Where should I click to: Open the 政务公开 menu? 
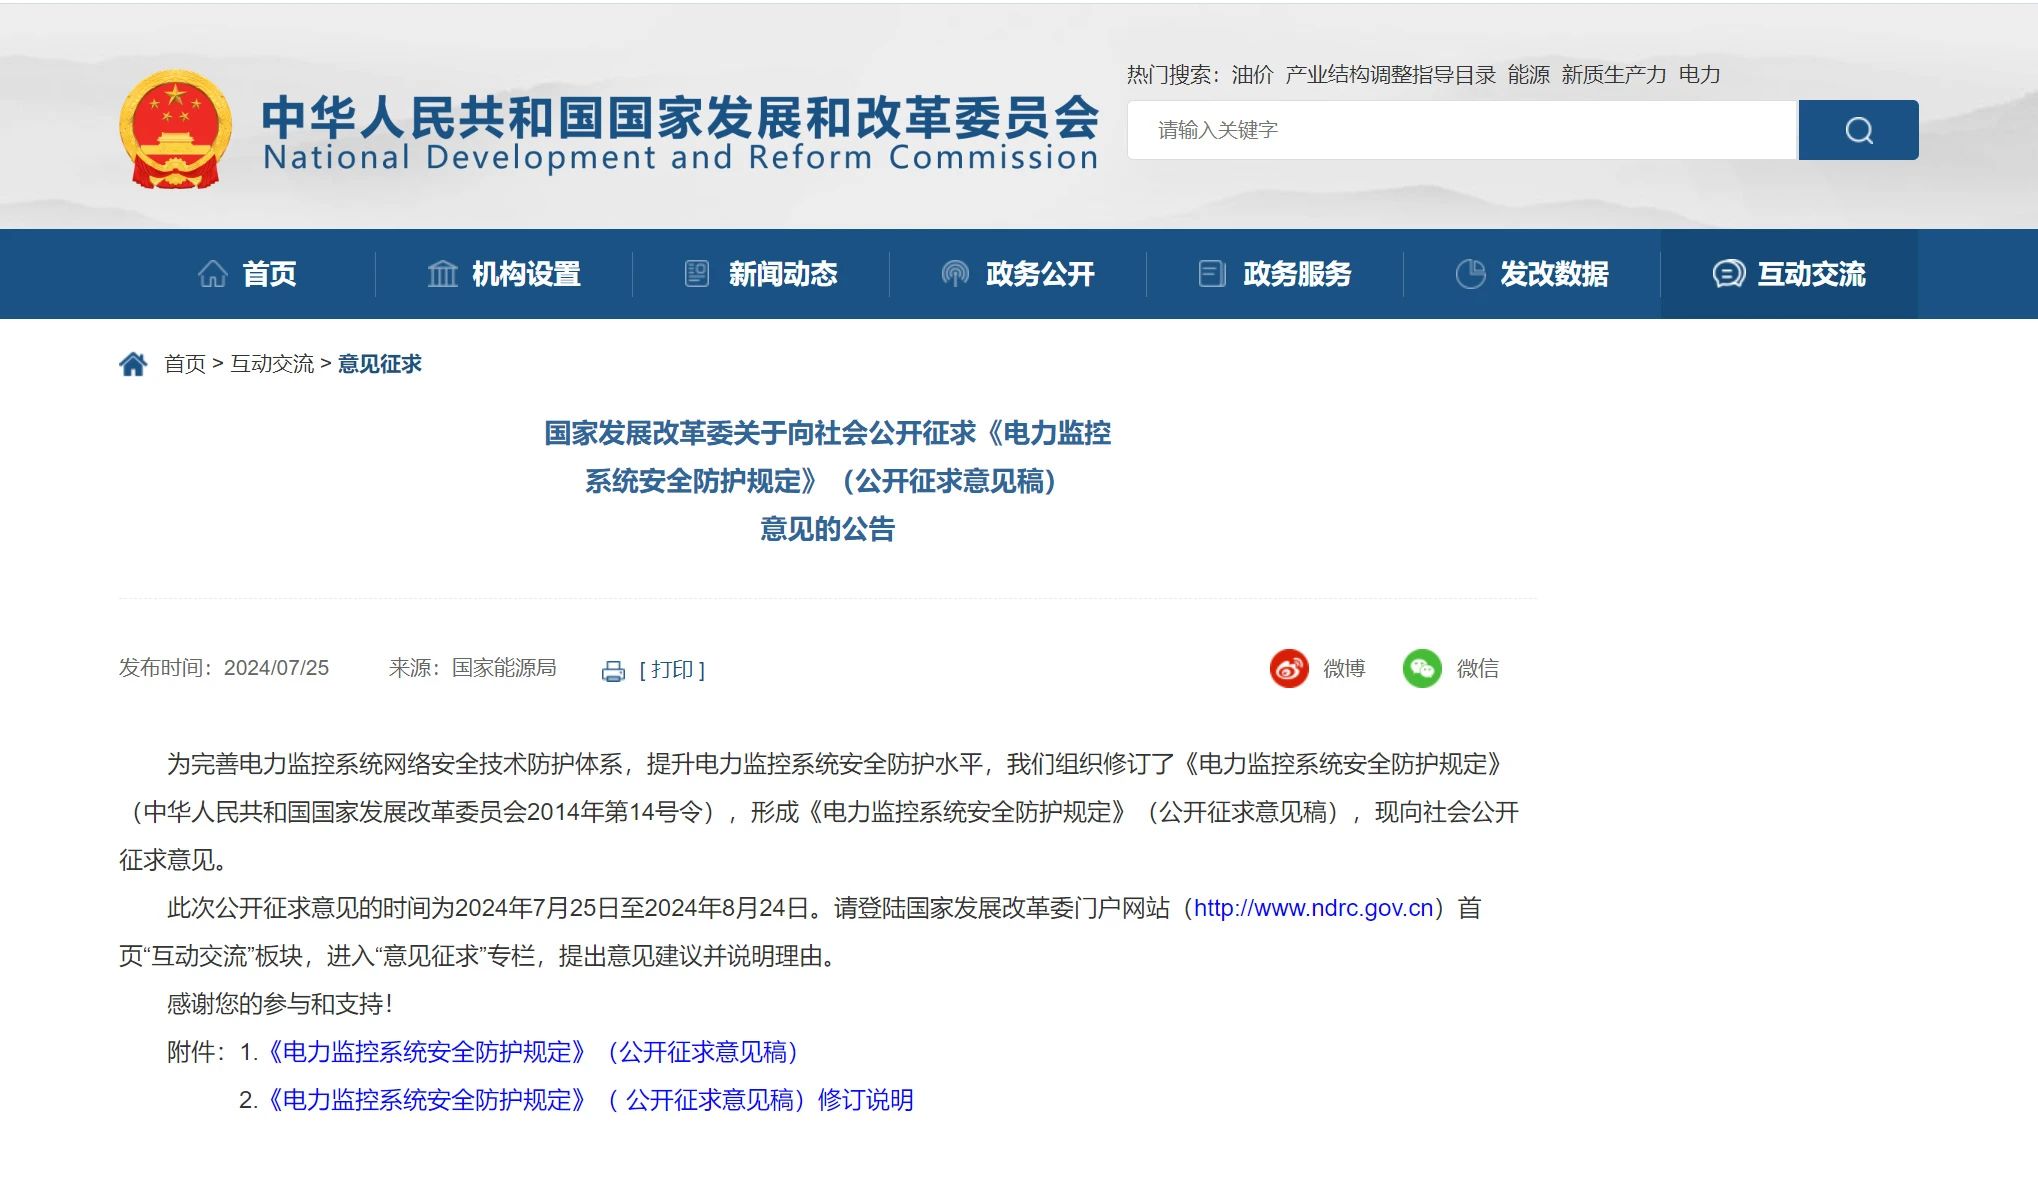pyautogui.click(x=1039, y=274)
